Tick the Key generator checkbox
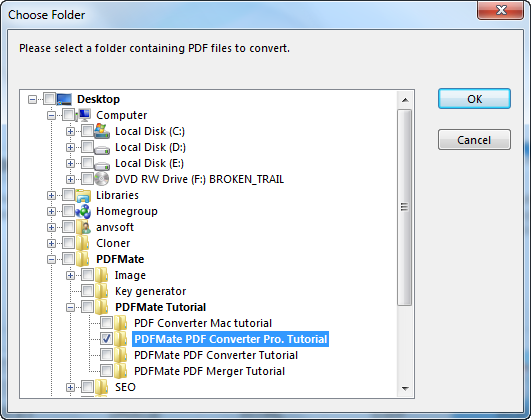The image size is (531, 420). click(87, 291)
